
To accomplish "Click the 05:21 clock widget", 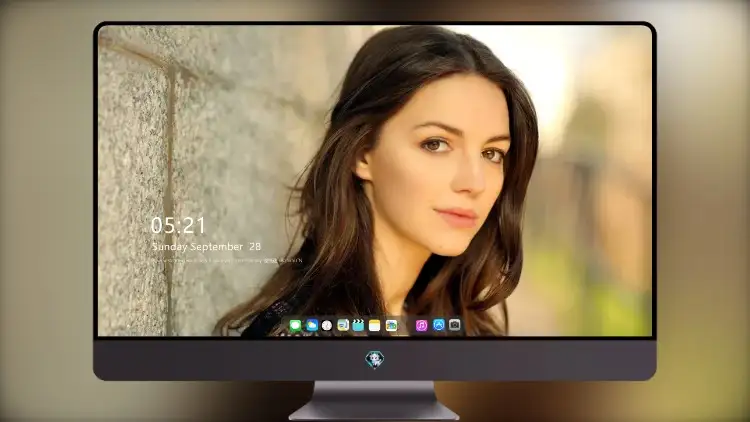I will 178,225.
